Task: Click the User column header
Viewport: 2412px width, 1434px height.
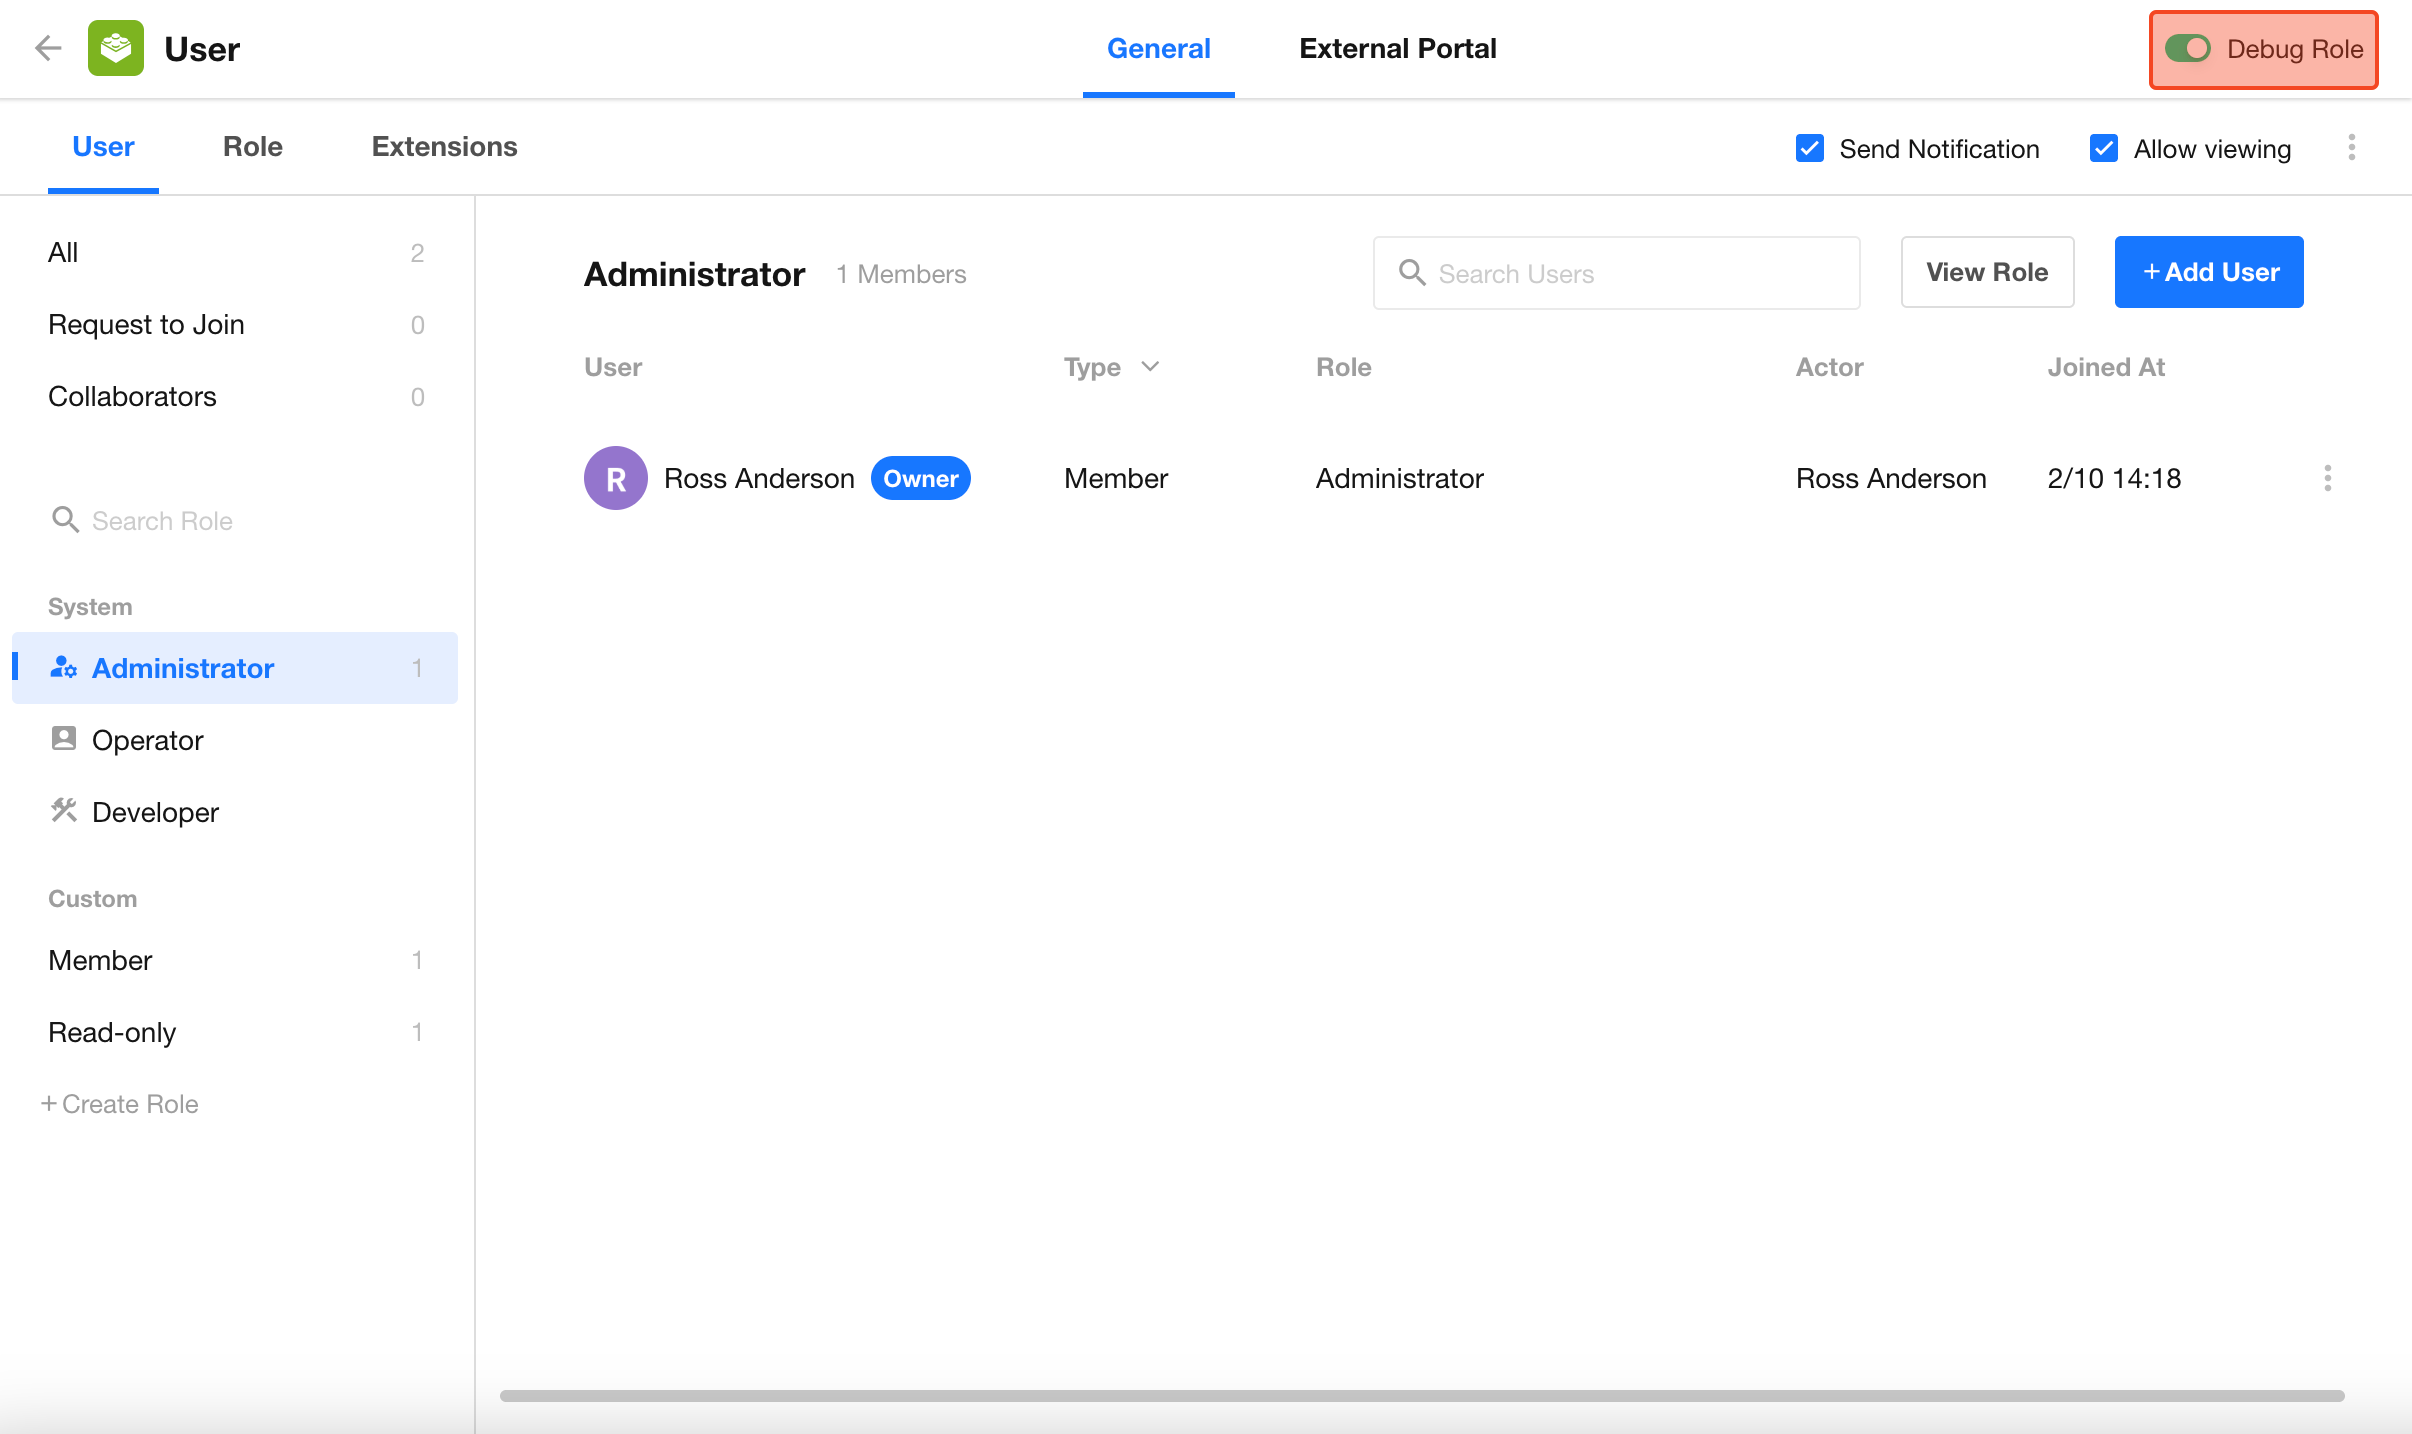Action: [613, 367]
